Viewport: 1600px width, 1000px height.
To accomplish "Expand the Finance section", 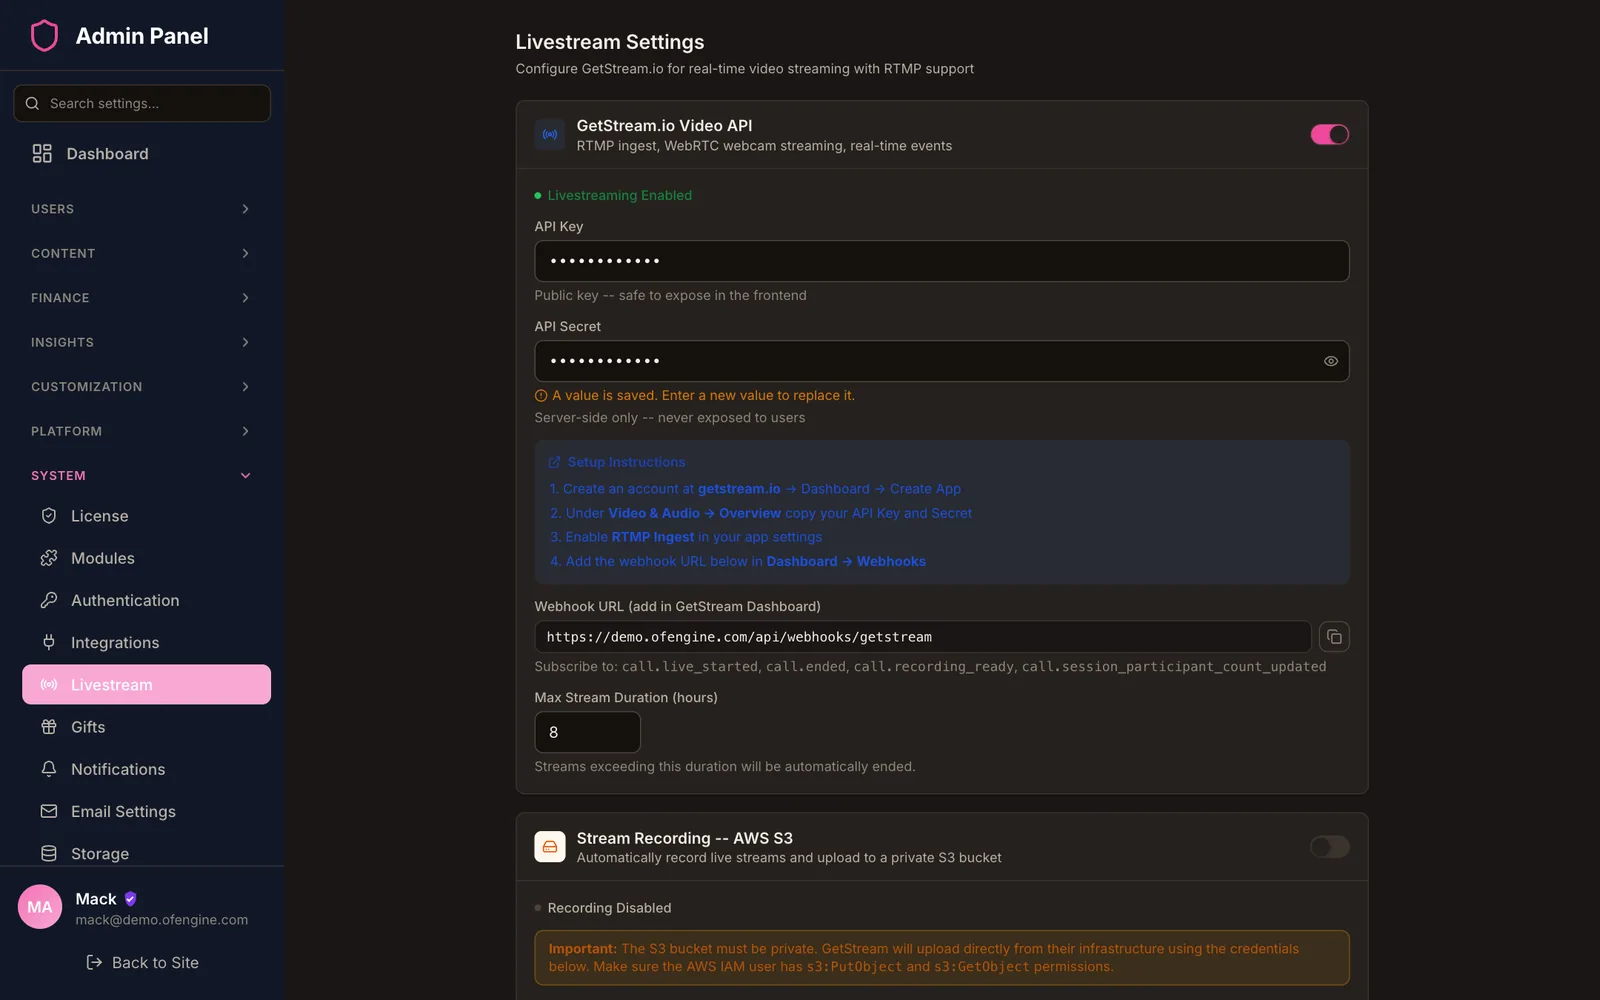I will 141,298.
